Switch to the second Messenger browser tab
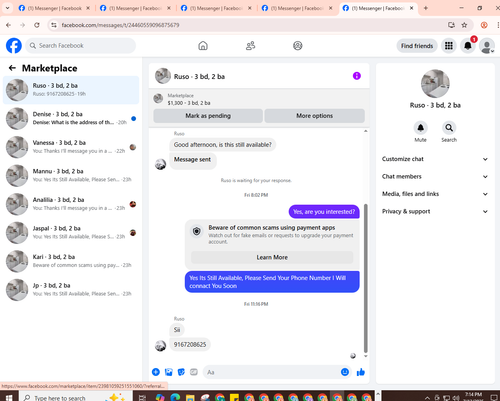 [135, 8]
